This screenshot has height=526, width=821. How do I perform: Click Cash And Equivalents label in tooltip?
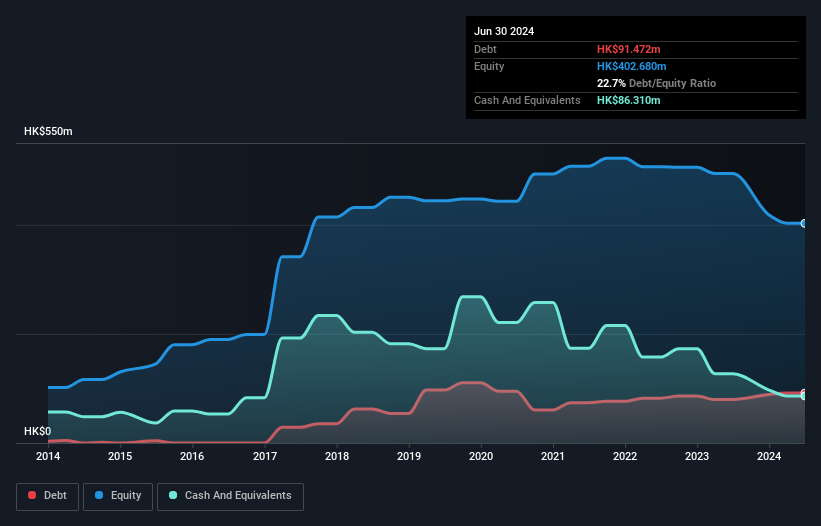pos(527,100)
